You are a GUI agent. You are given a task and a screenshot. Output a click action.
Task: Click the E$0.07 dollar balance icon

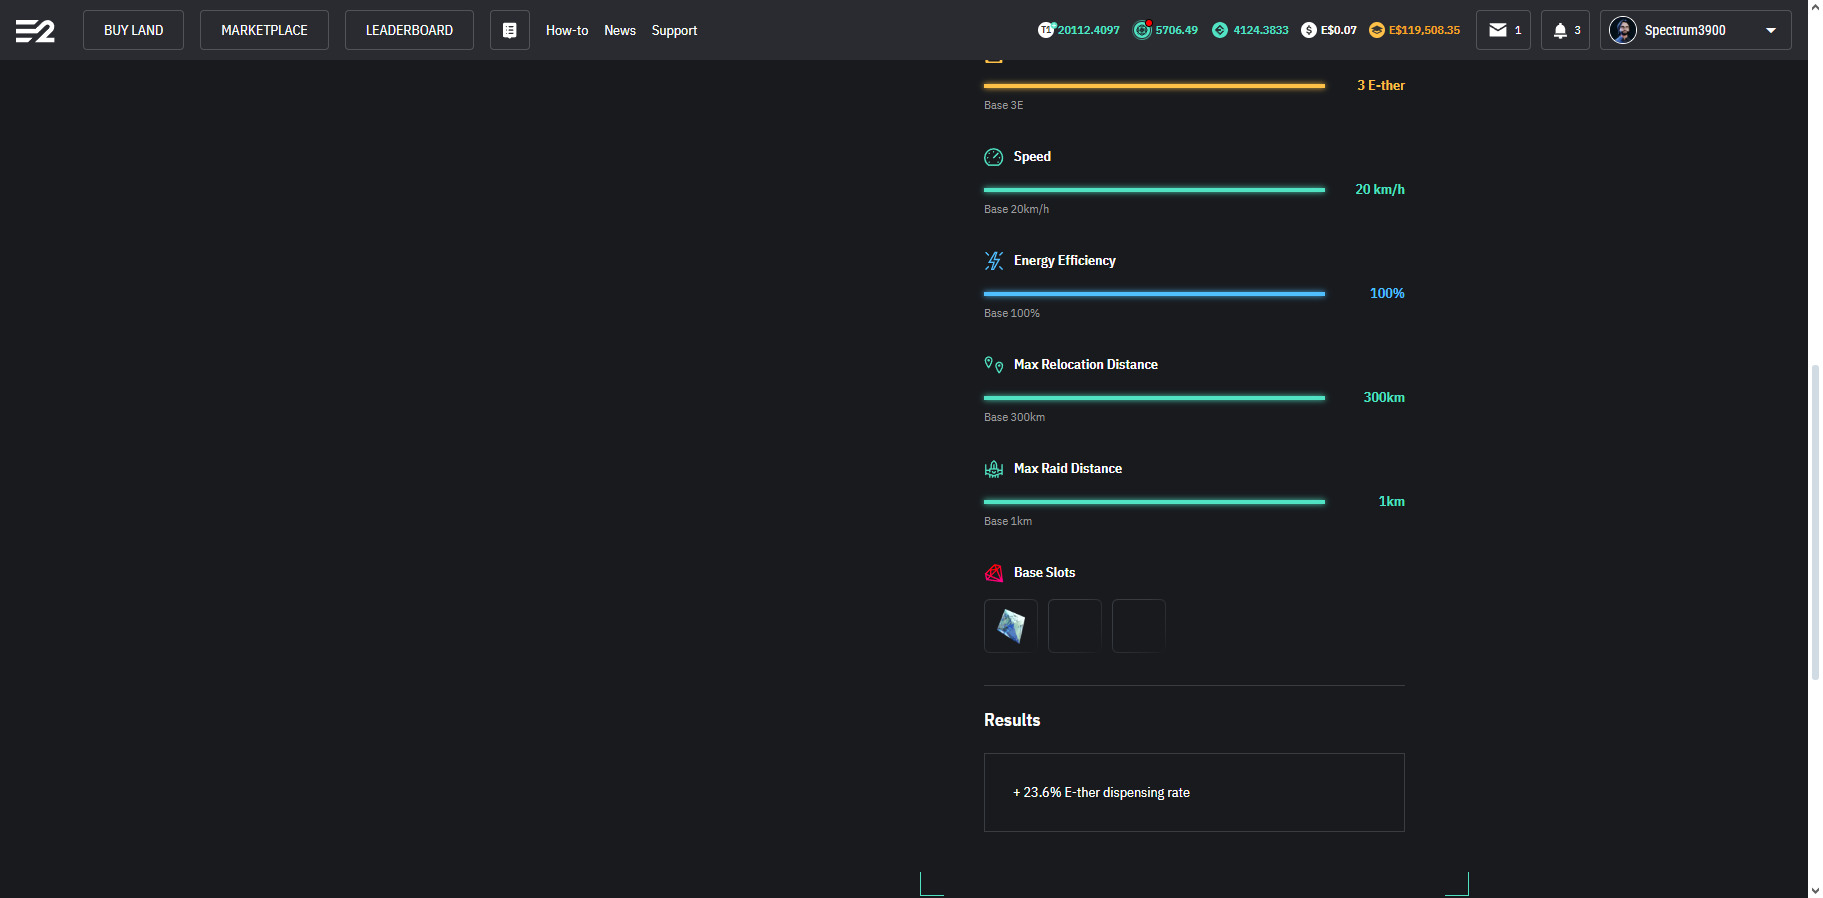pyautogui.click(x=1308, y=30)
